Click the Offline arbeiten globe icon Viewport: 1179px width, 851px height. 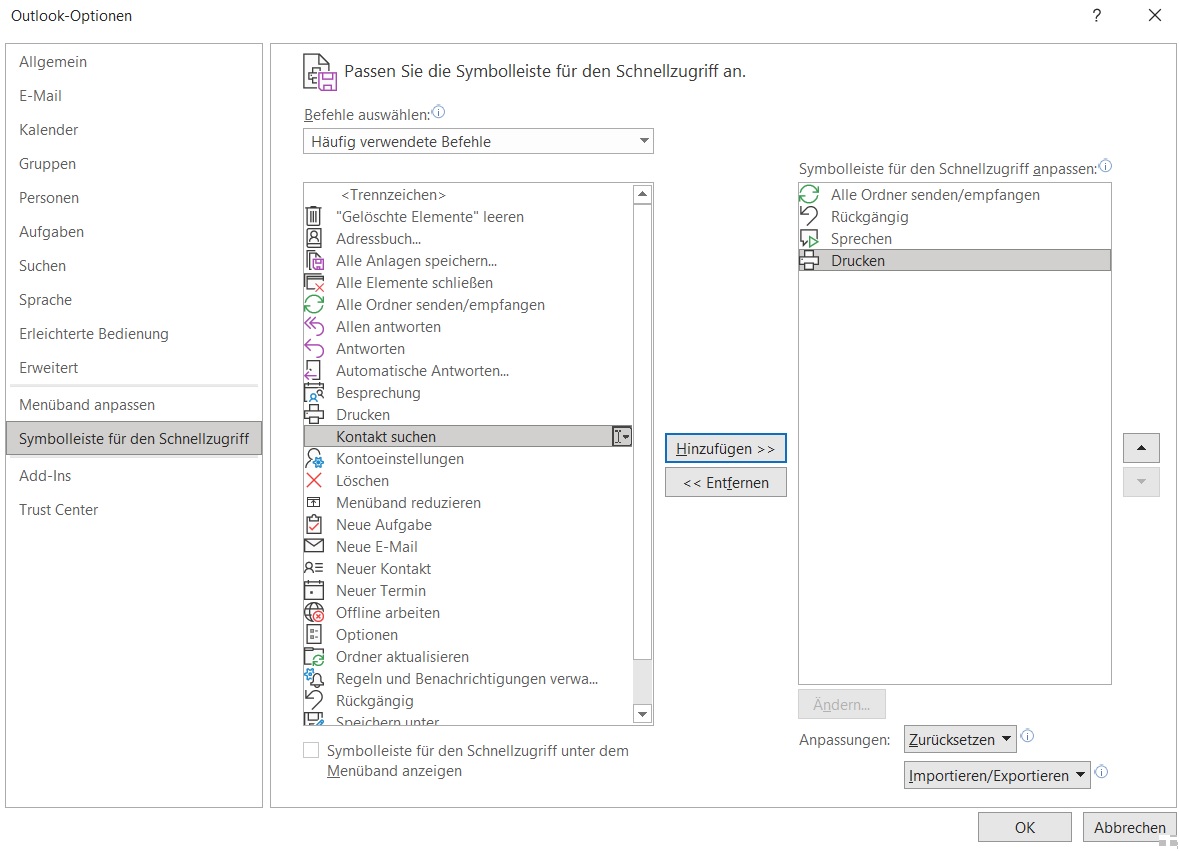314,613
